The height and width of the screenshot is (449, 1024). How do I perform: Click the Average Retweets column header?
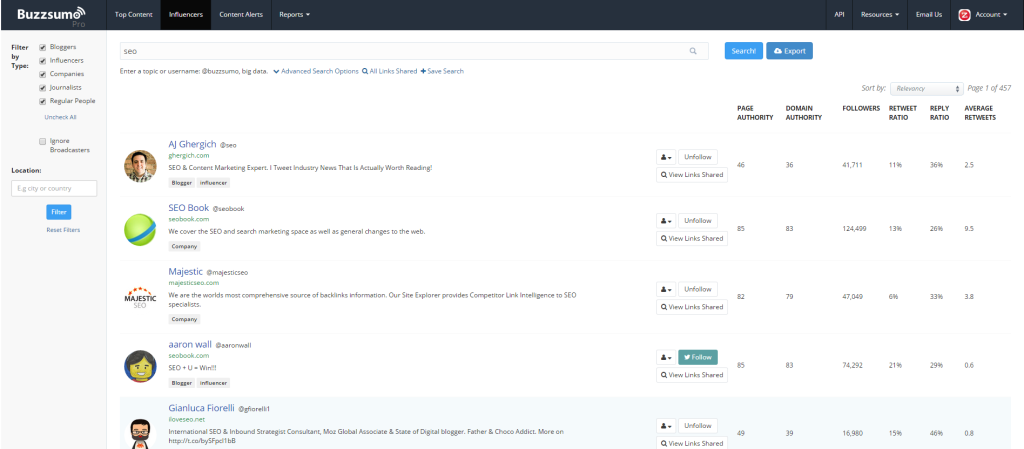[980, 113]
